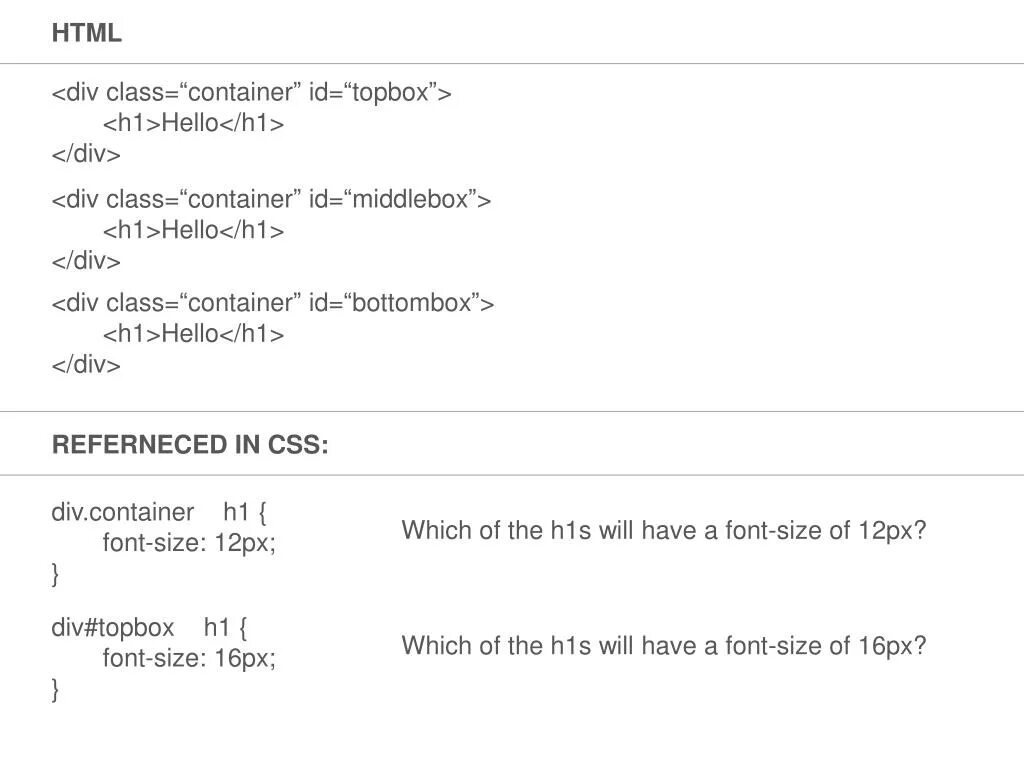Click the HTML heading text
Image resolution: width=1024 pixels, height=768 pixels.
[87, 33]
